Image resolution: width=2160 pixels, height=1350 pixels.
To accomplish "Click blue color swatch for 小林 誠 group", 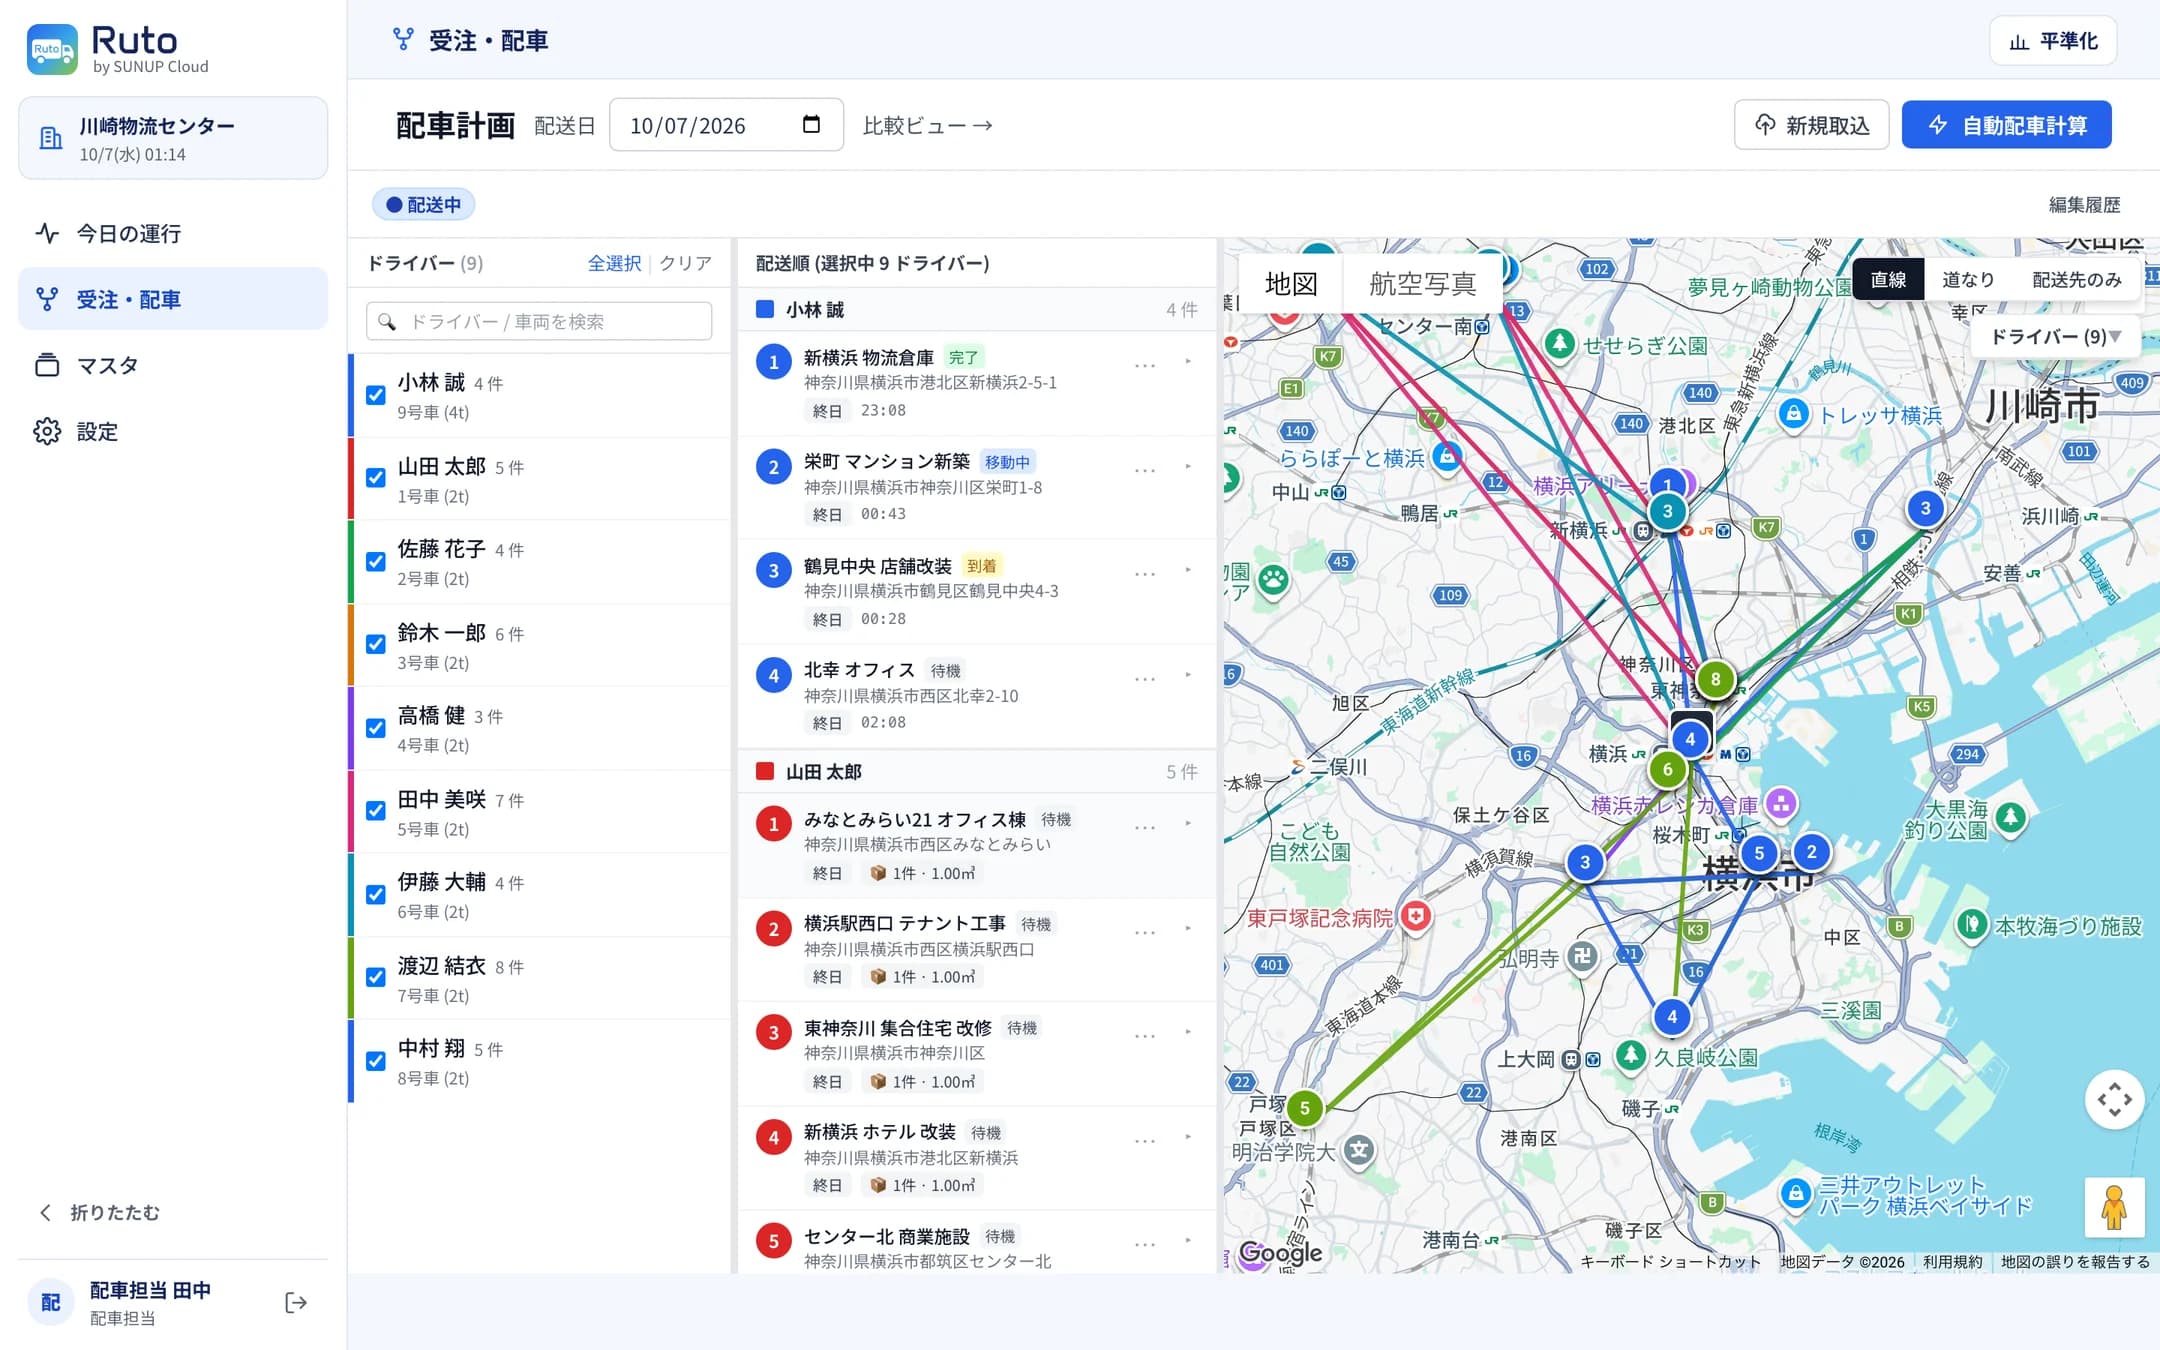I will (765, 309).
